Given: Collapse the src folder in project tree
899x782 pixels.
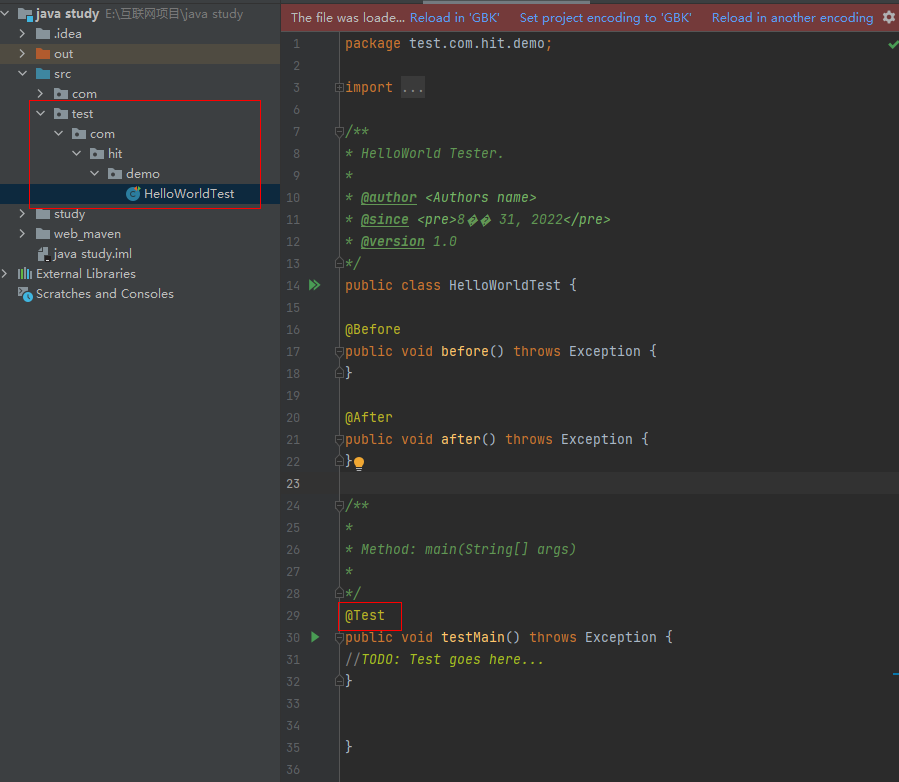Looking at the screenshot, I should [22, 73].
